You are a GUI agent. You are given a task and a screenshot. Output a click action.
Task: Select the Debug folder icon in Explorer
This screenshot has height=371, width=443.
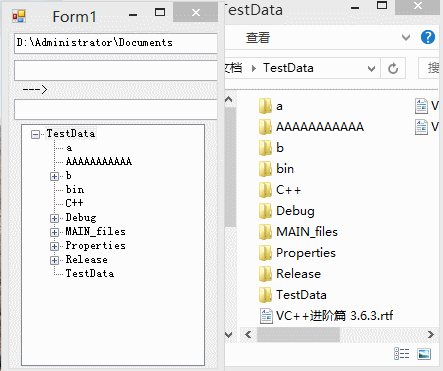click(265, 211)
